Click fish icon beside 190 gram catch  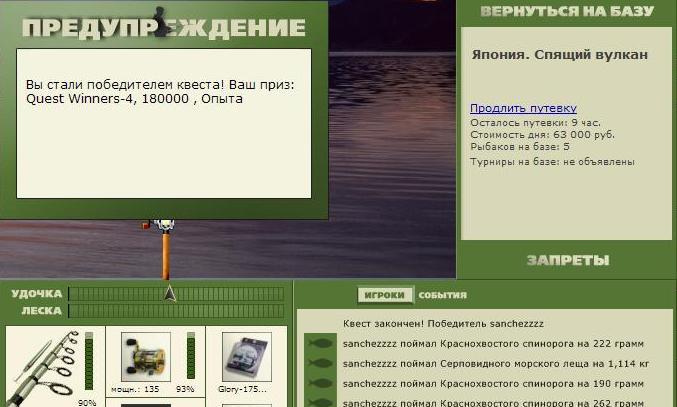click(320, 383)
